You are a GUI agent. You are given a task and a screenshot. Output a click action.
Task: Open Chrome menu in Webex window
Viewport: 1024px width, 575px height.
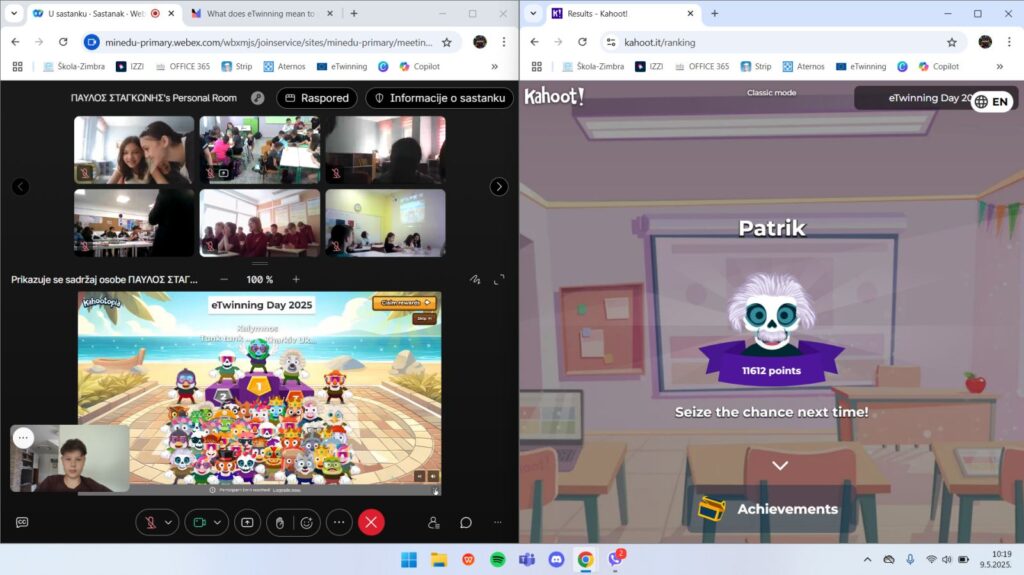504,42
